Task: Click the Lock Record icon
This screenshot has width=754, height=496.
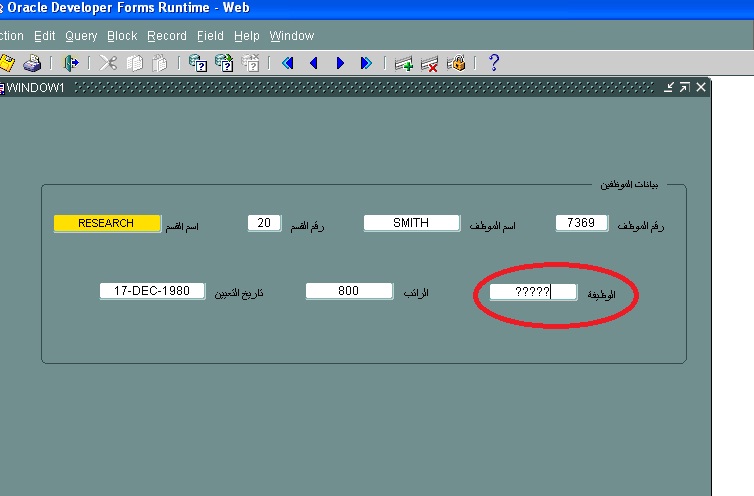Action: [x=456, y=63]
